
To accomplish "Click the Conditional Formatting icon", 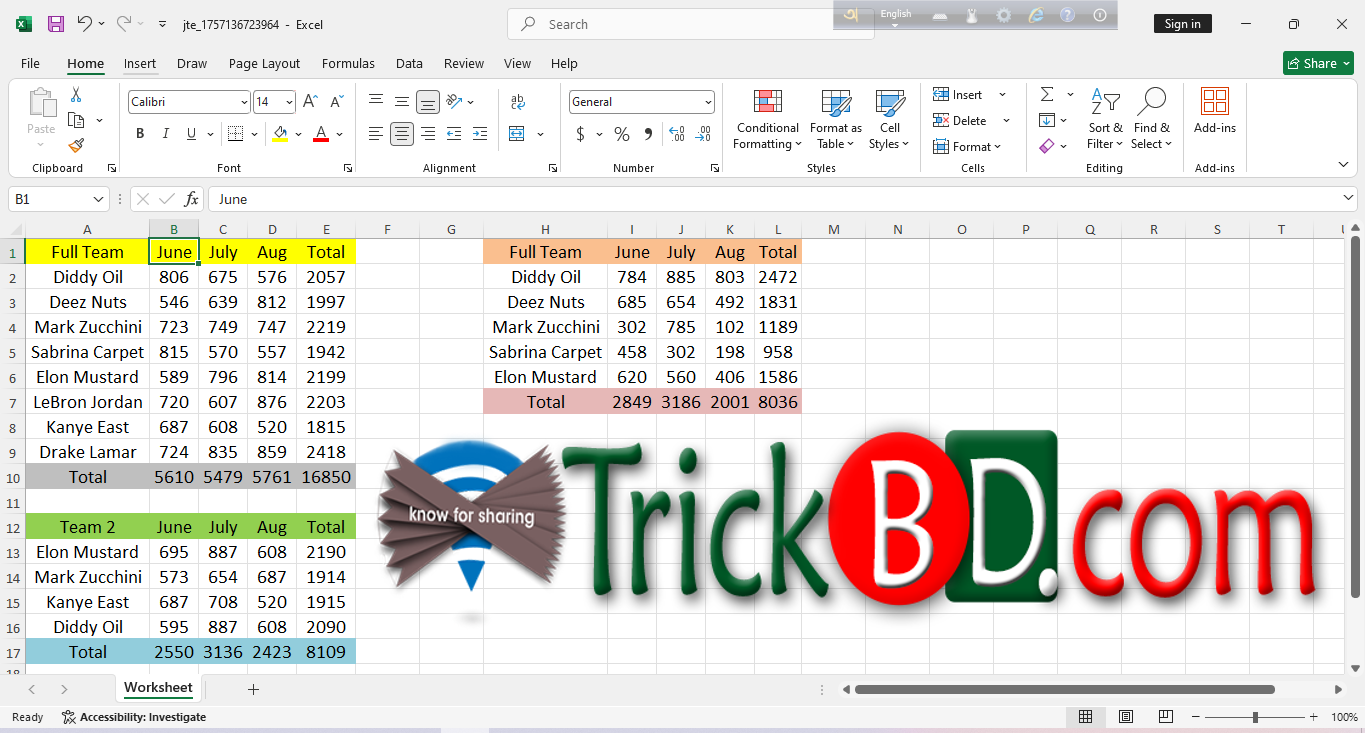I will [x=767, y=103].
